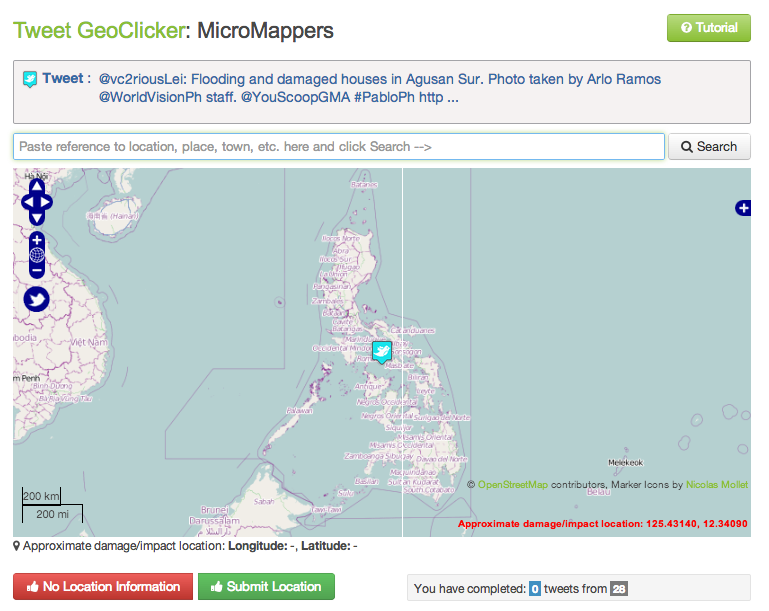Screen dimensions: 769x611
Task: Expand the layer switcher plus on map edge
Action: coord(742,208)
